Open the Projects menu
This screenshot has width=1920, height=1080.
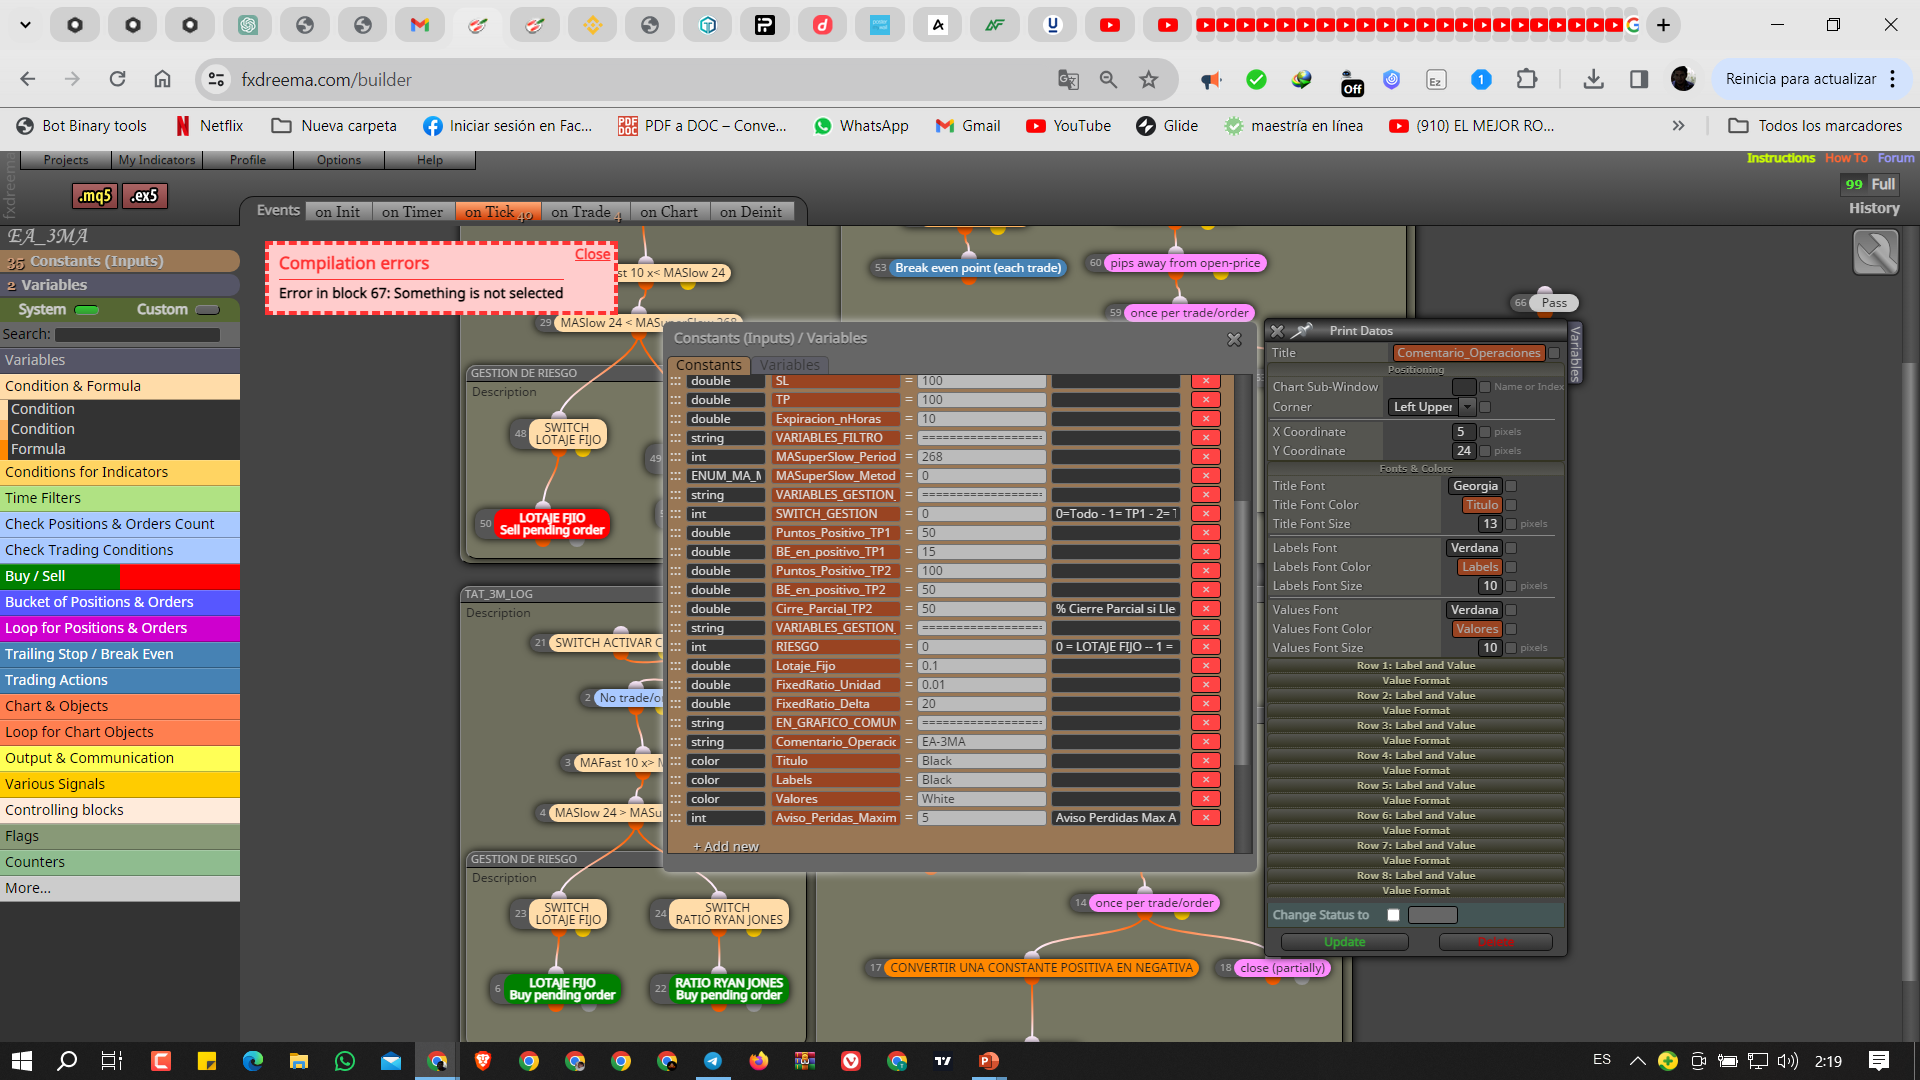tap(66, 160)
